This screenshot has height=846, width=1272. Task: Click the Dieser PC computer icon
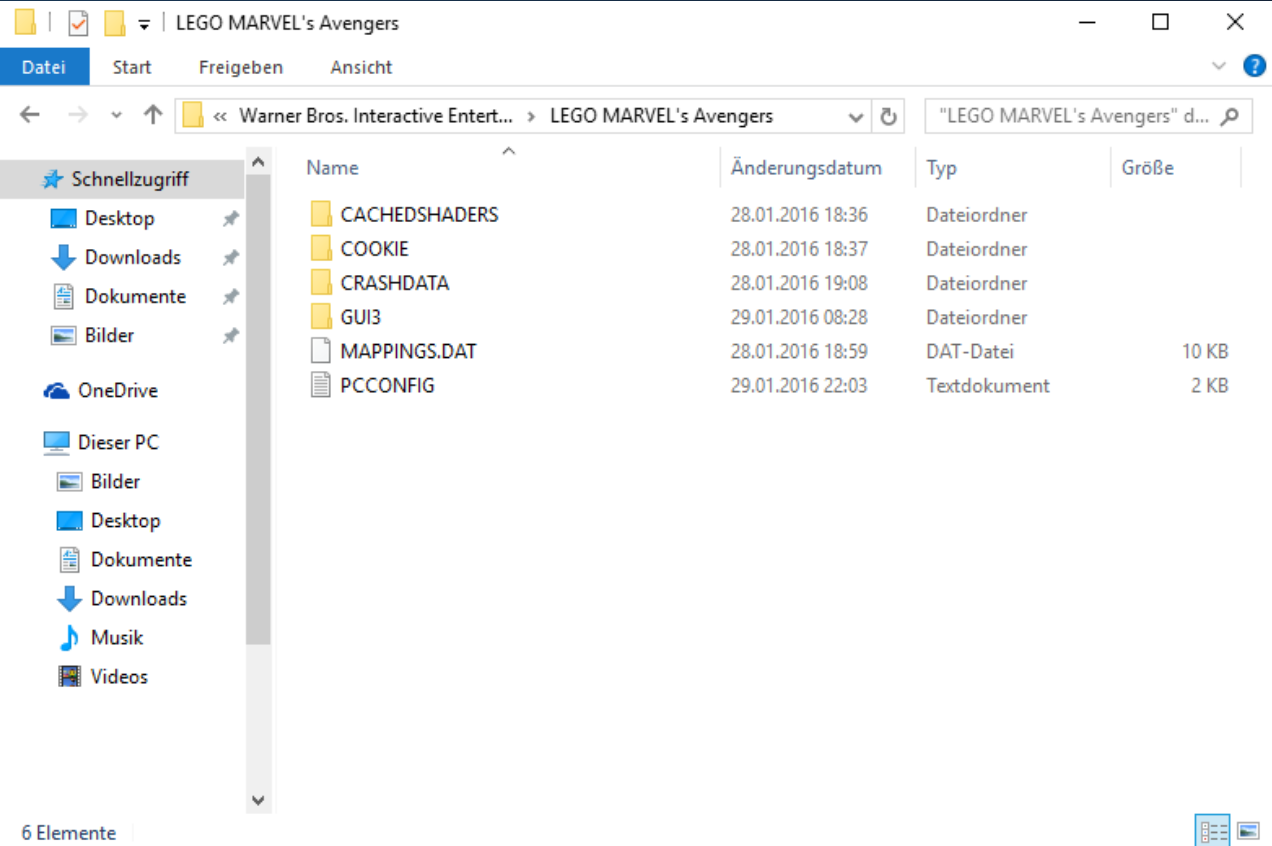coord(57,442)
